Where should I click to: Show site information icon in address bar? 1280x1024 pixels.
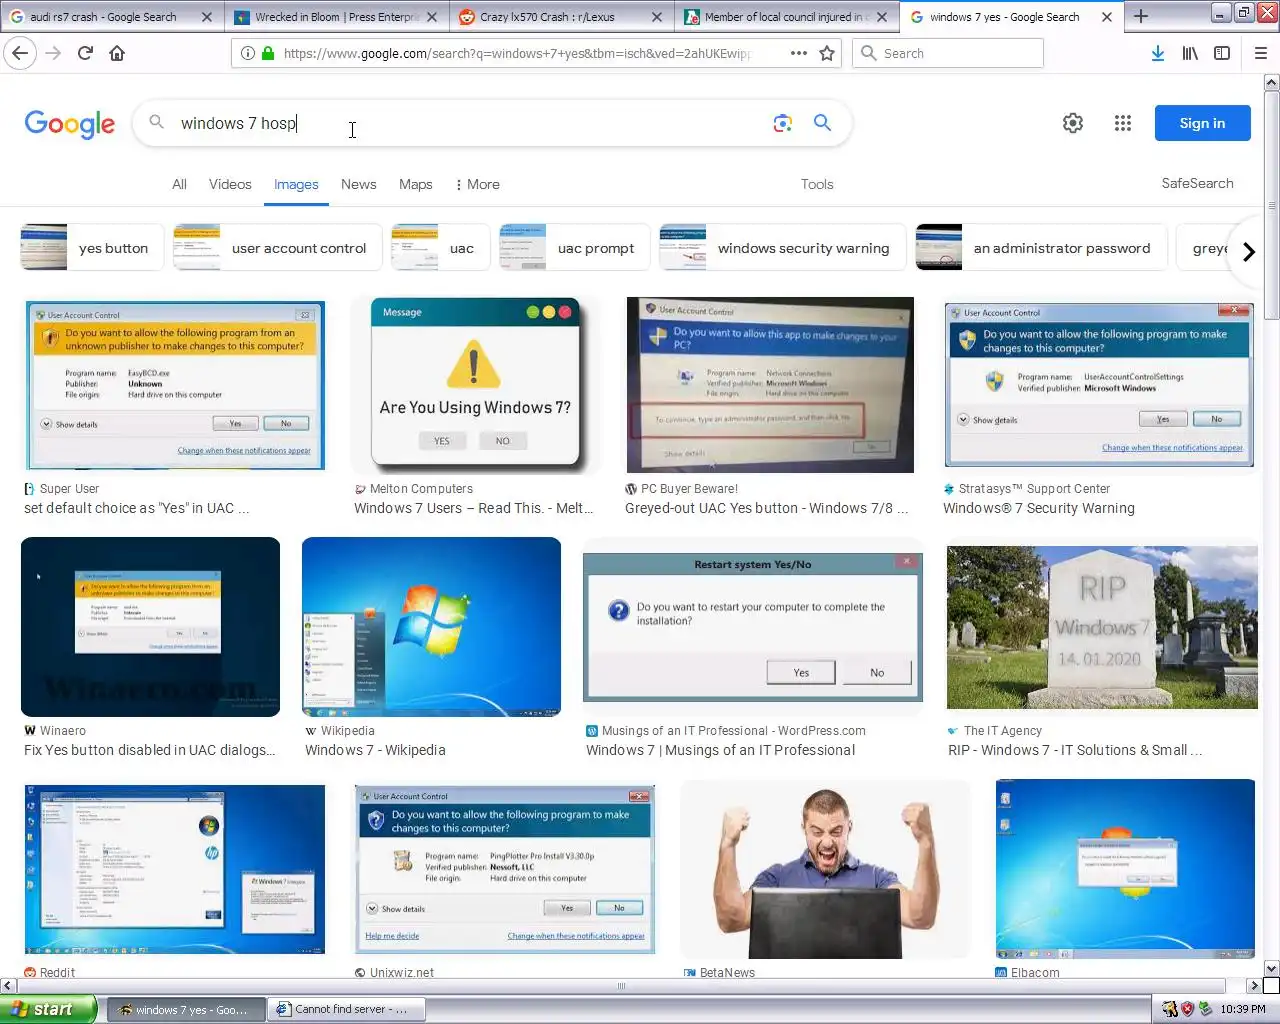click(x=247, y=53)
